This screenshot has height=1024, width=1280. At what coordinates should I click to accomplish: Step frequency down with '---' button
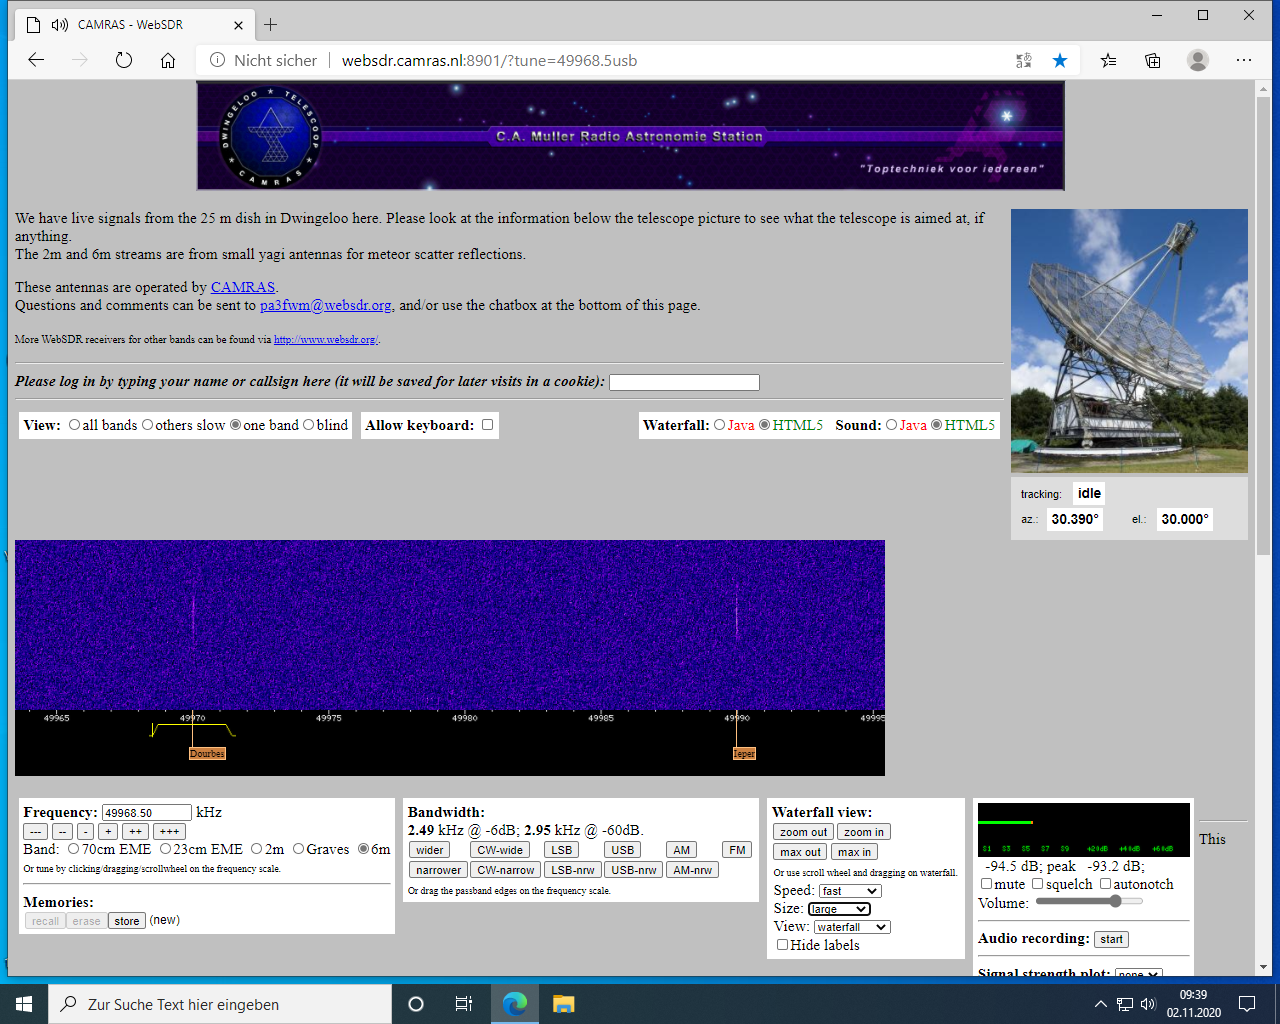pyautogui.click(x=36, y=831)
